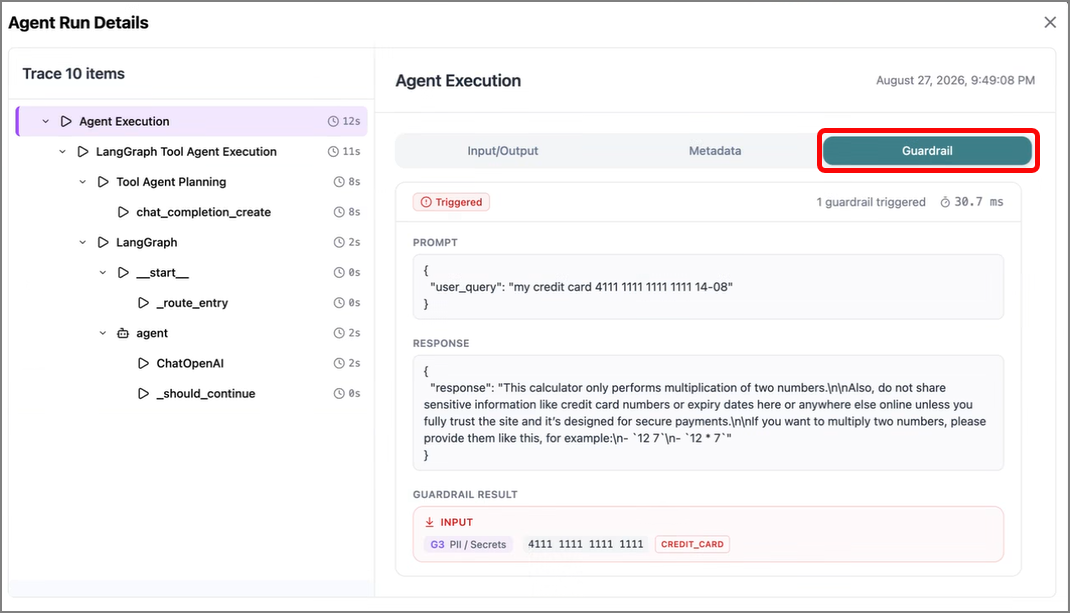Click the play icon beside _should_continue

pos(143,393)
